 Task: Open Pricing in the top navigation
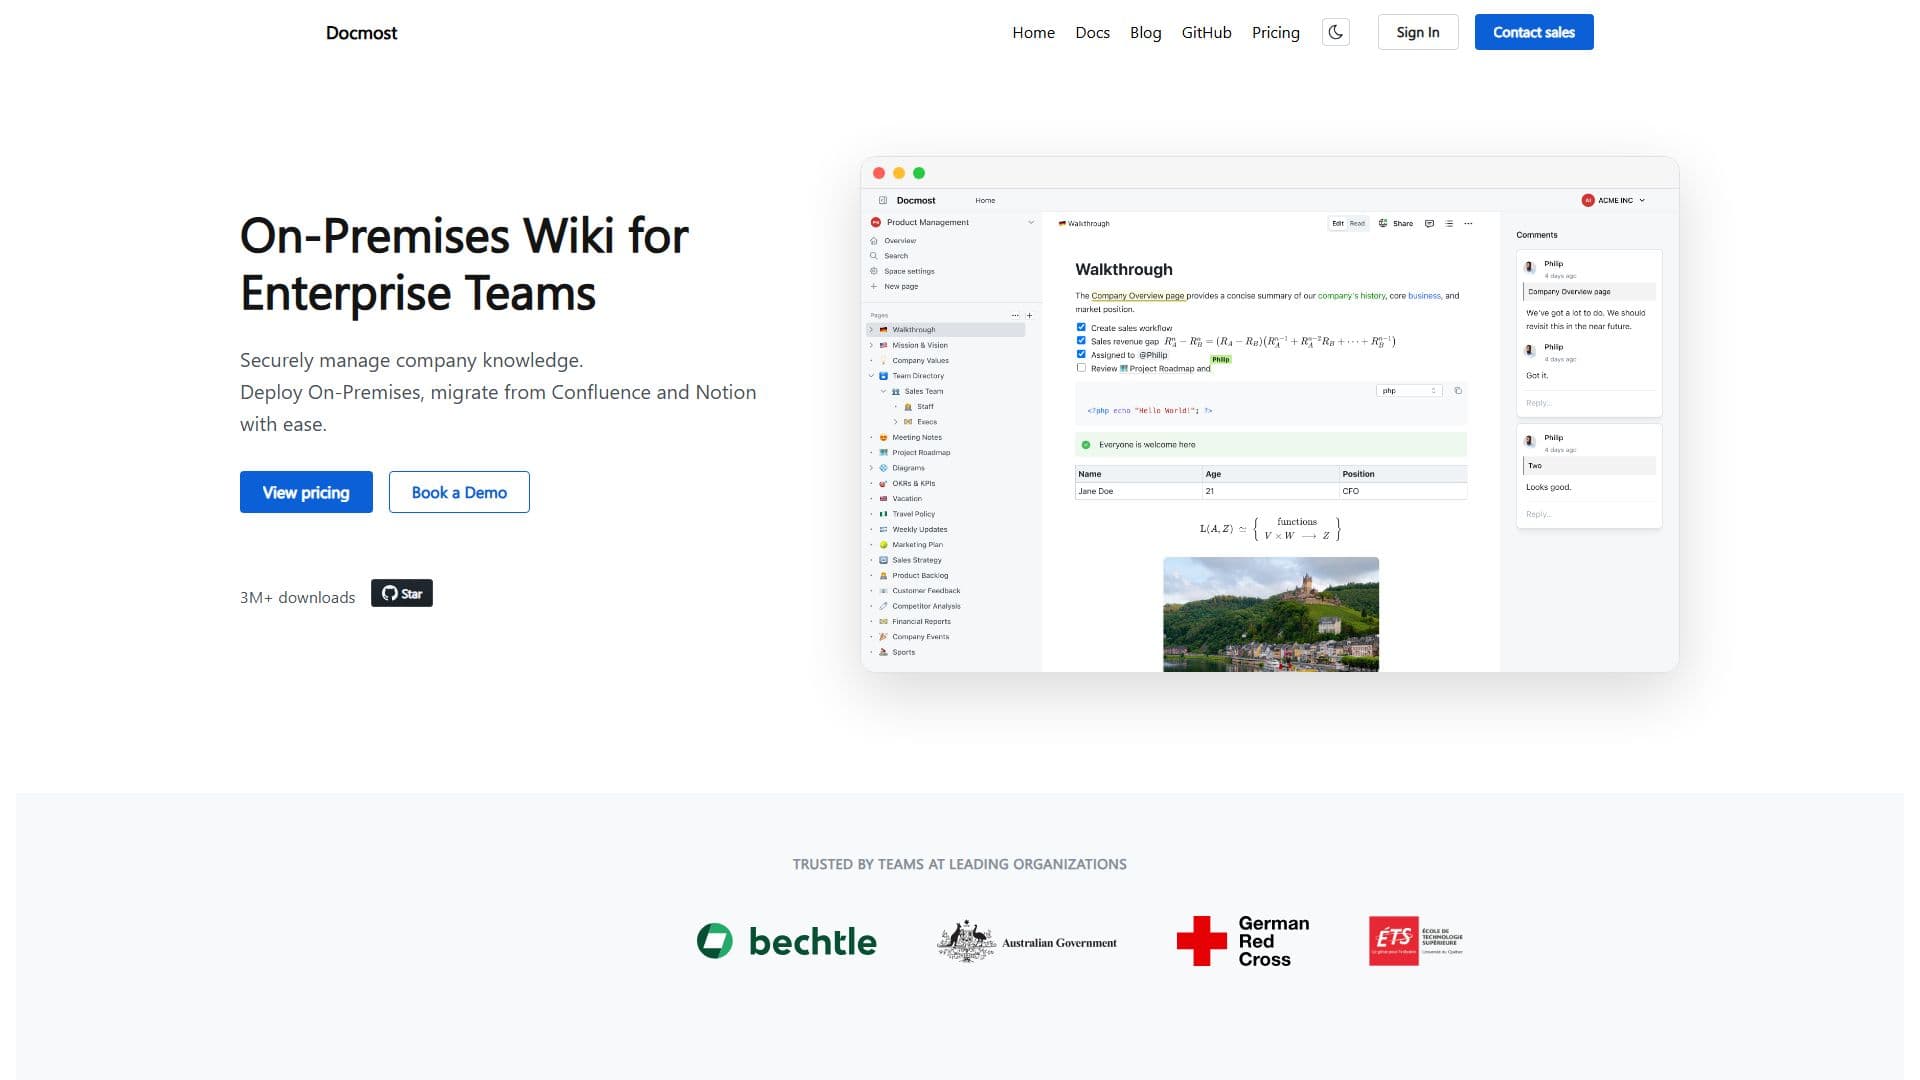pyautogui.click(x=1275, y=32)
